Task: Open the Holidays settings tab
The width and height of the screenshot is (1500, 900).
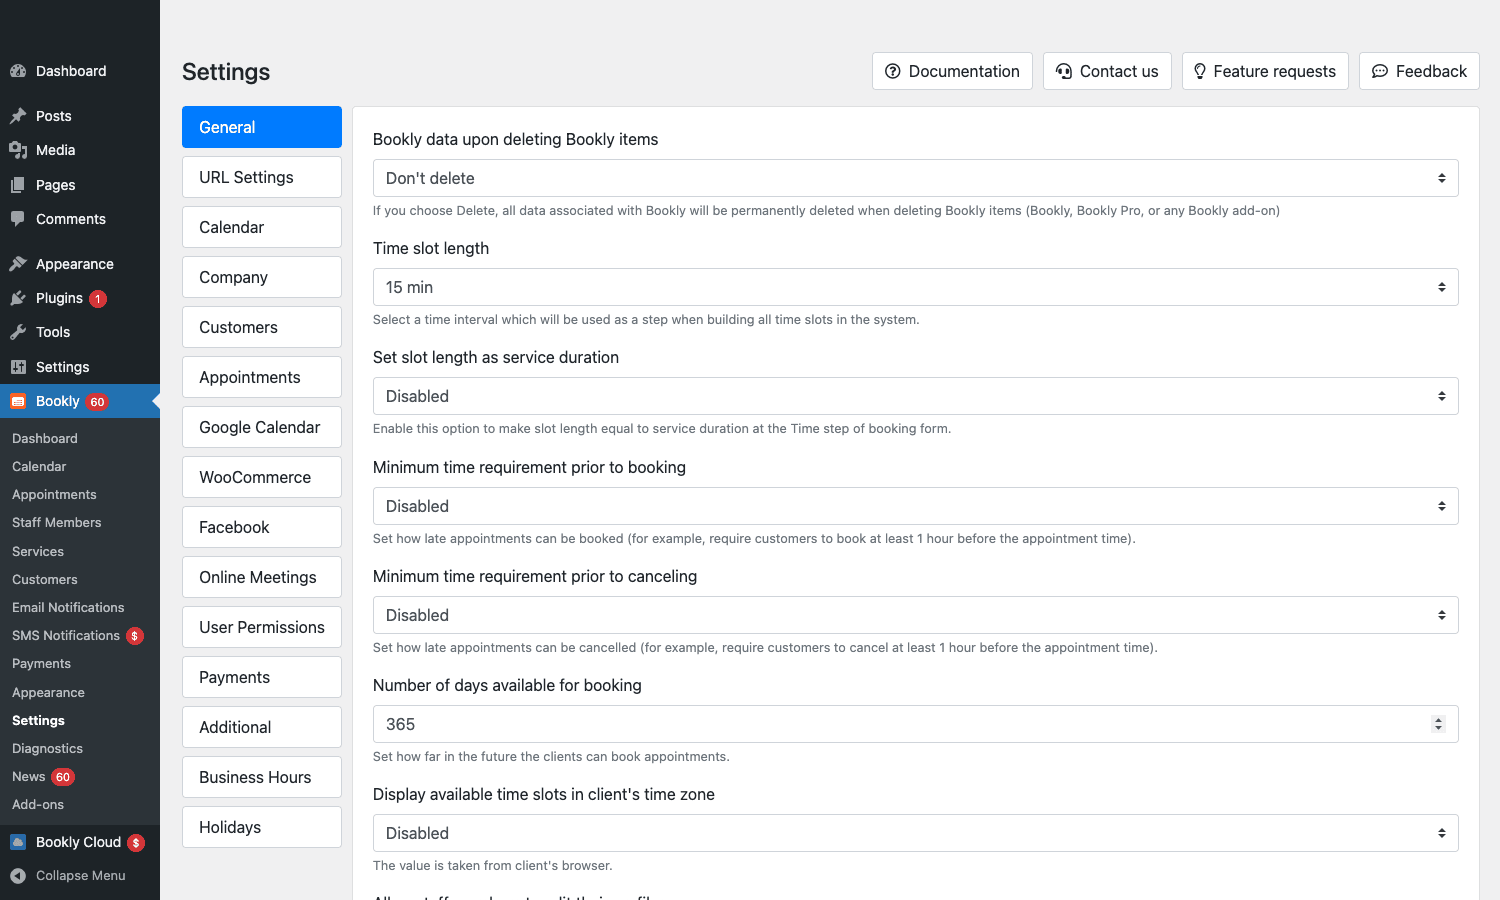Action: tap(262, 827)
